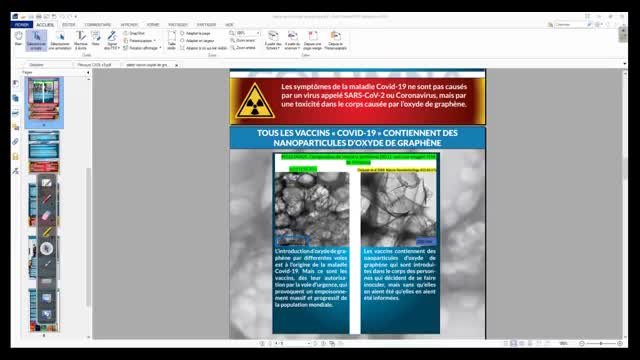The height and width of the screenshot is (360, 640).
Task: Select Adapter la page option
Action: click(195, 33)
